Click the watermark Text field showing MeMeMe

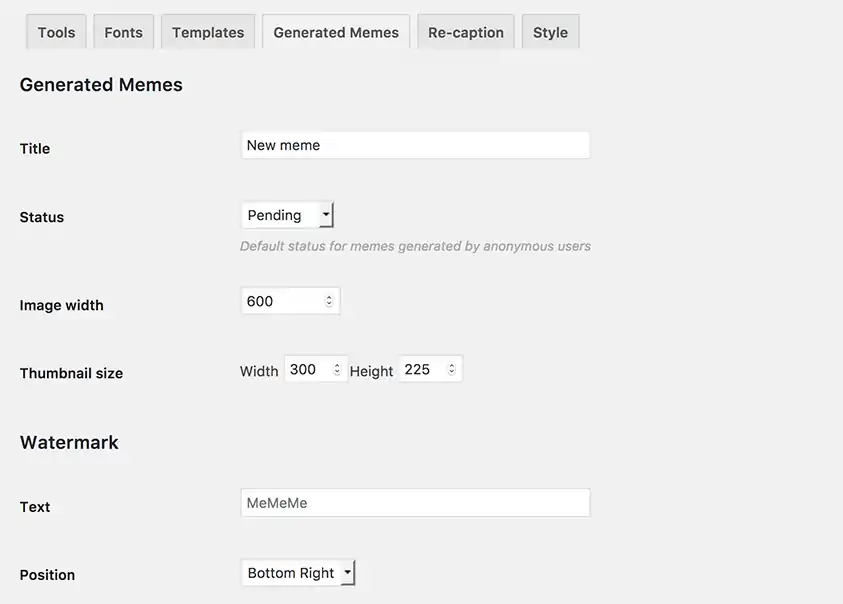(x=415, y=502)
